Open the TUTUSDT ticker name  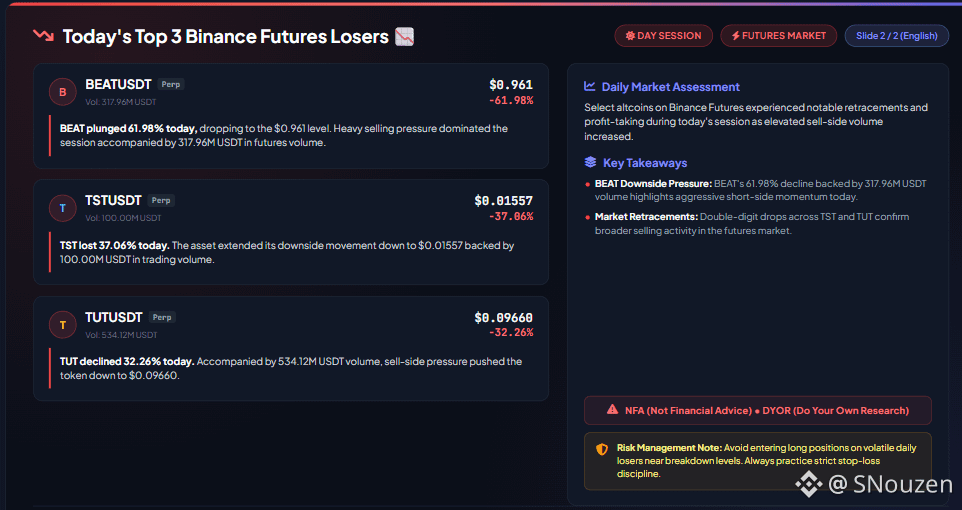[114, 317]
